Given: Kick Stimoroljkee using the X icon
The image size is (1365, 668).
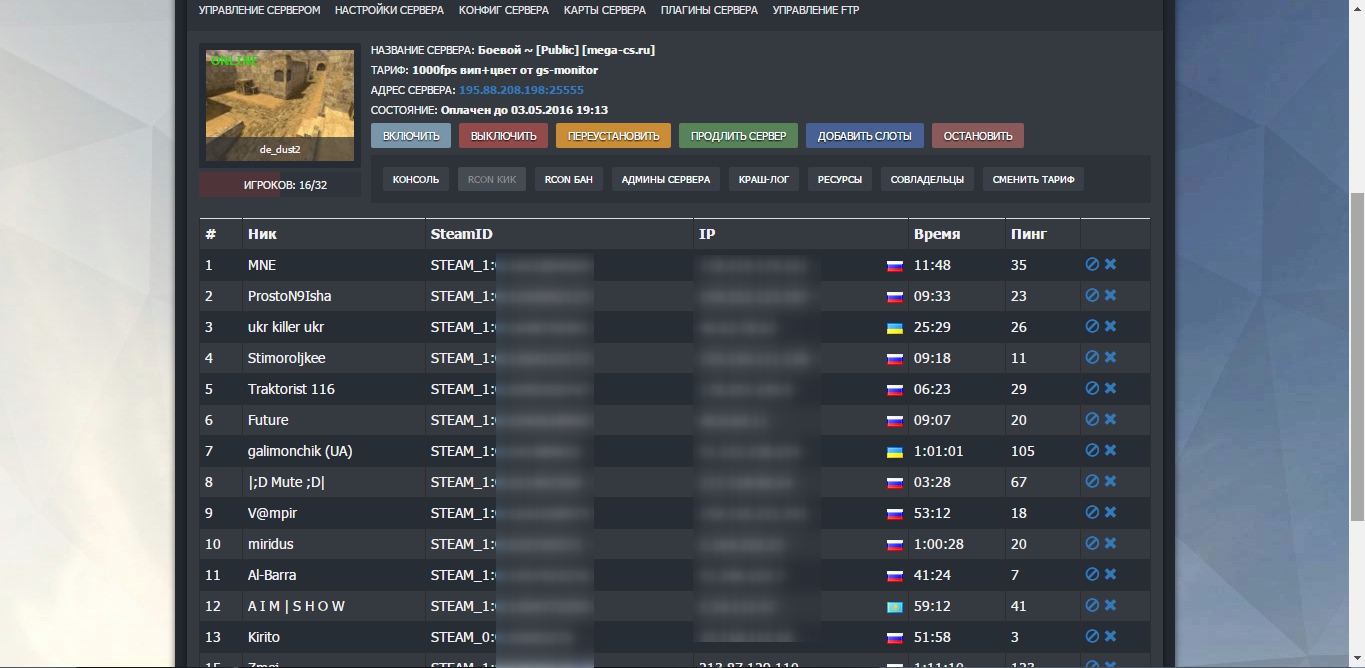Looking at the screenshot, I should coord(1110,357).
